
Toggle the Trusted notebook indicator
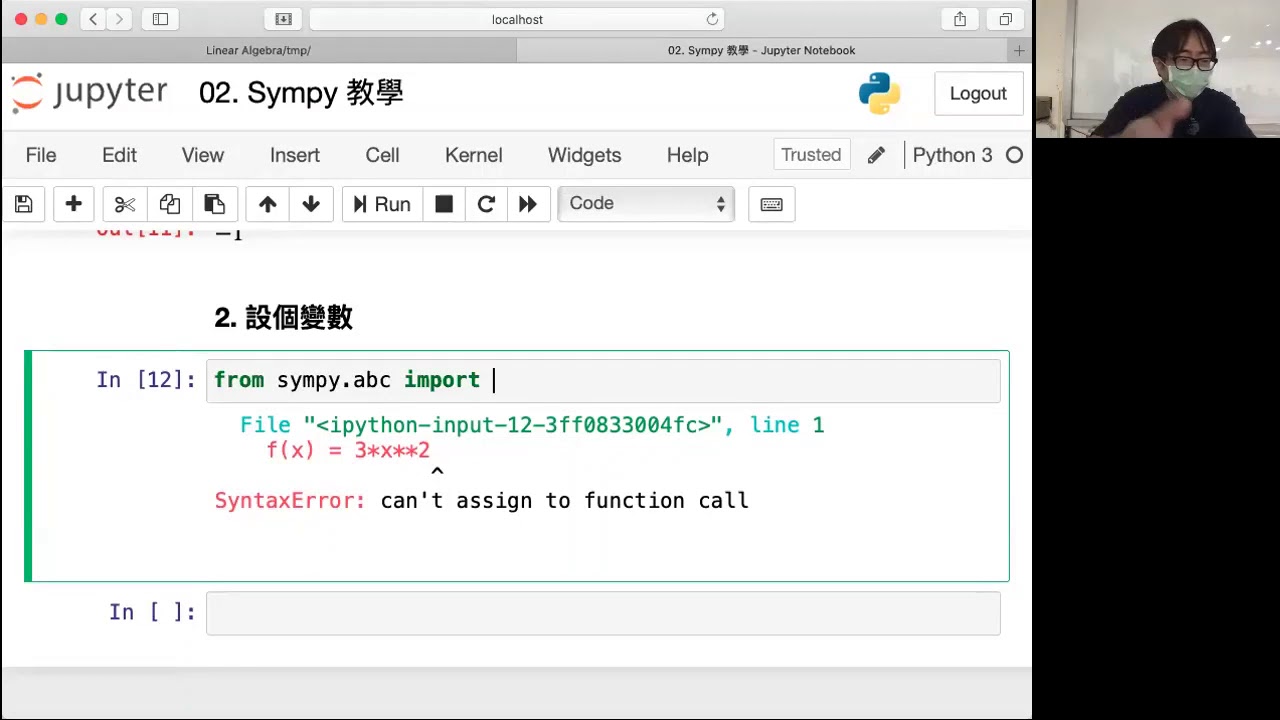[811, 155]
